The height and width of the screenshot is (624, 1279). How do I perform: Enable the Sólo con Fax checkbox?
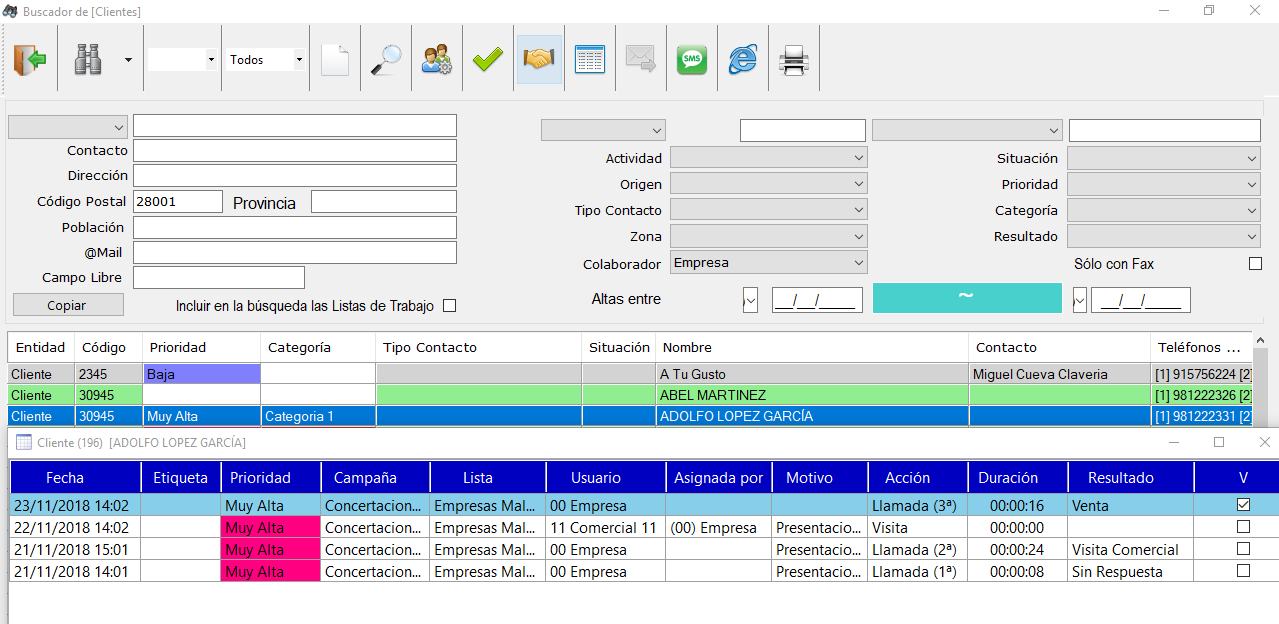(1256, 264)
